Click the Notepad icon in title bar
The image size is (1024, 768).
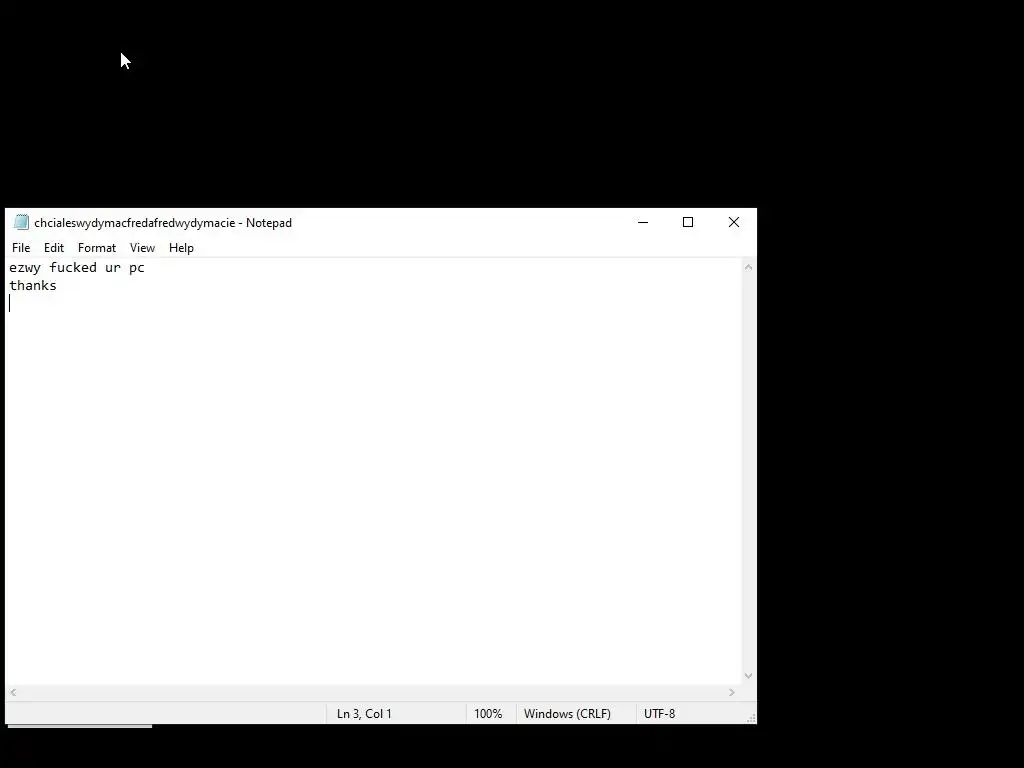(22, 223)
